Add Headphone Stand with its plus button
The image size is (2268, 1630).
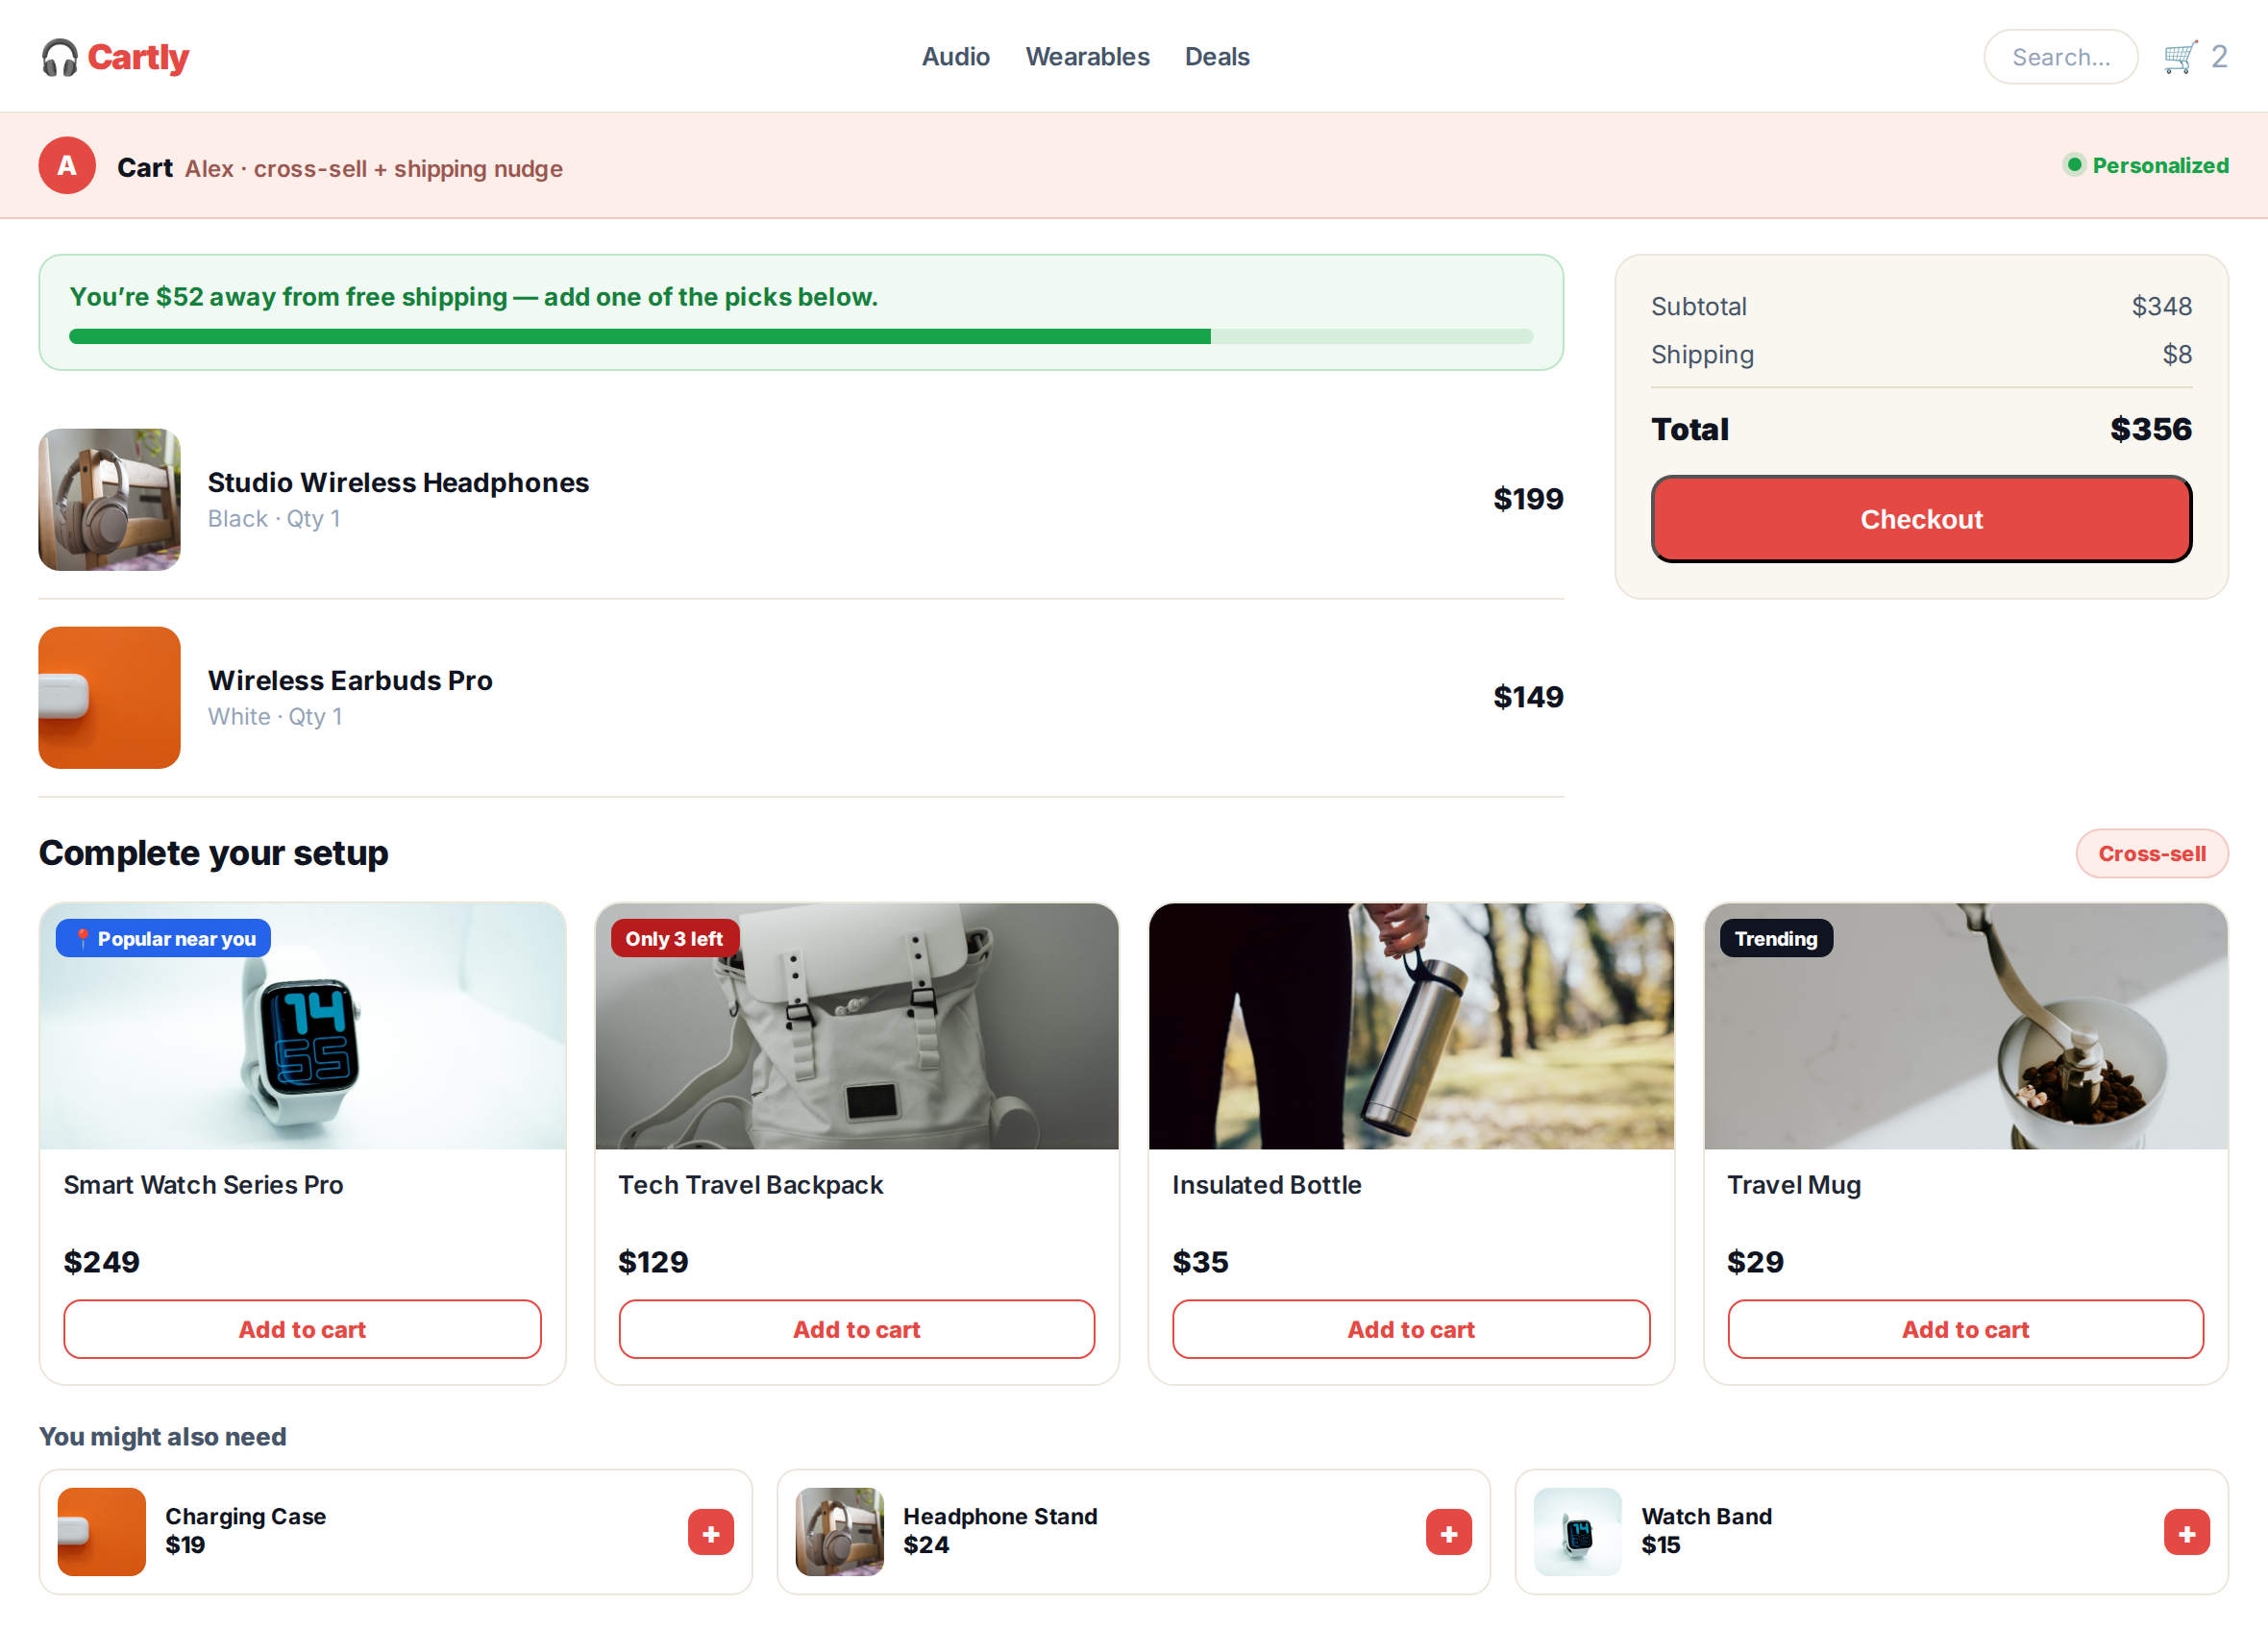coord(1449,1532)
